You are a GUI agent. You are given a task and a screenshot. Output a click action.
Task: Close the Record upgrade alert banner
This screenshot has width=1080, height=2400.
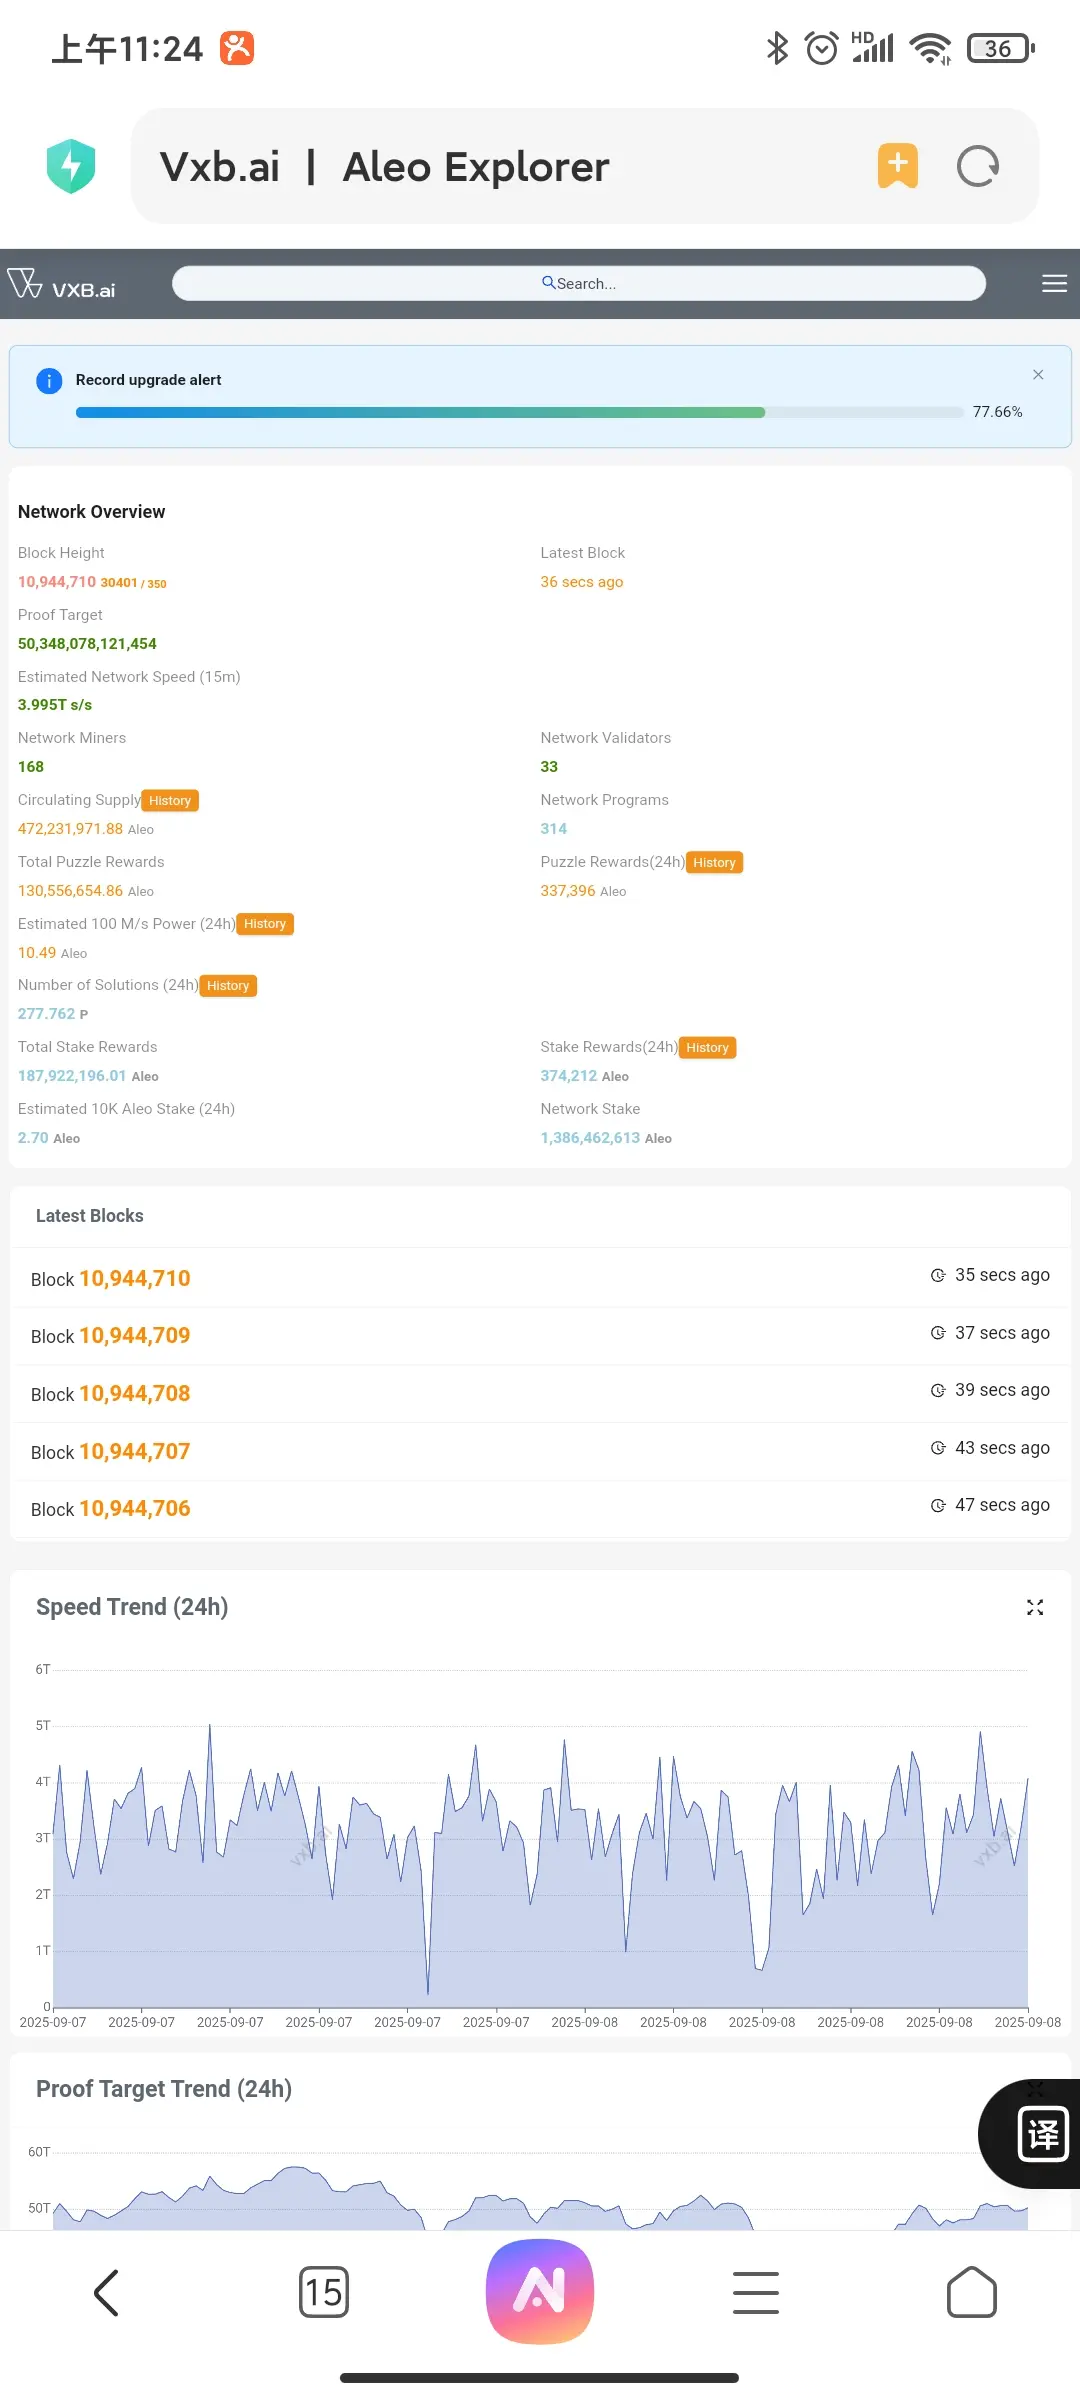pyautogui.click(x=1038, y=374)
